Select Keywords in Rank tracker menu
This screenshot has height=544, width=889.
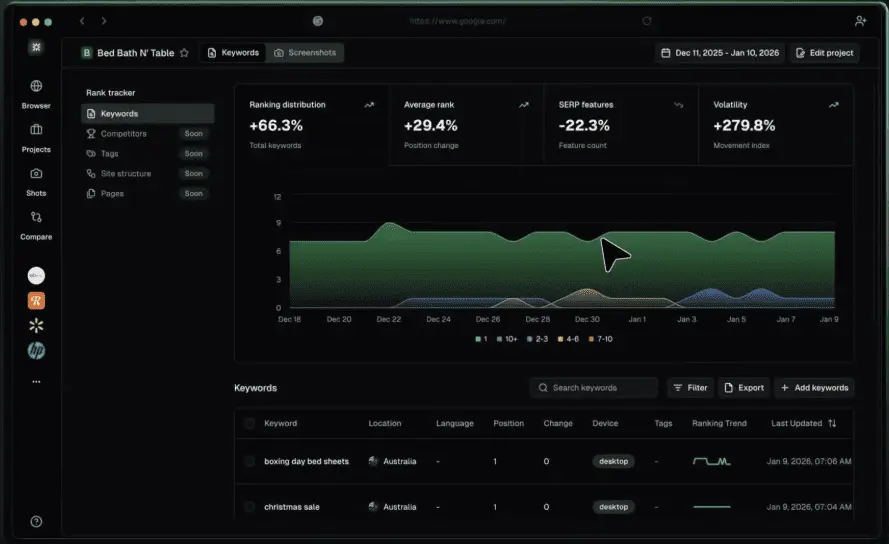[x=147, y=113]
